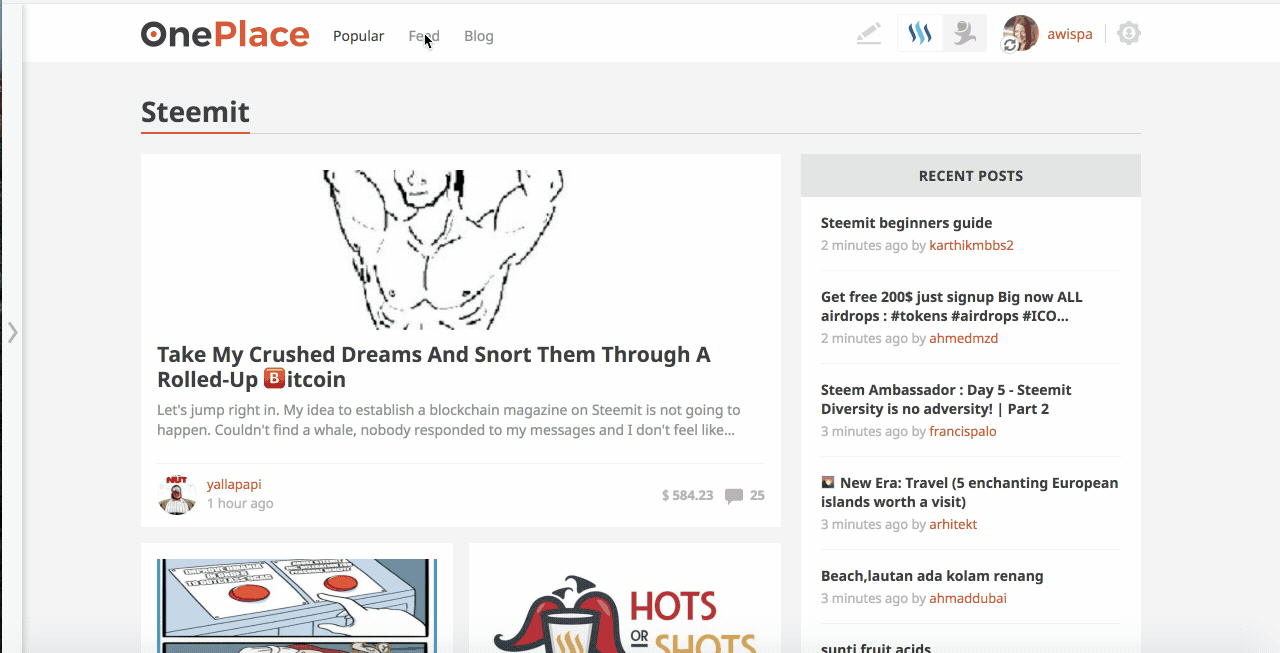Click the awispa profile avatar
This screenshot has height=653, width=1280.
pyautogui.click(x=1020, y=34)
